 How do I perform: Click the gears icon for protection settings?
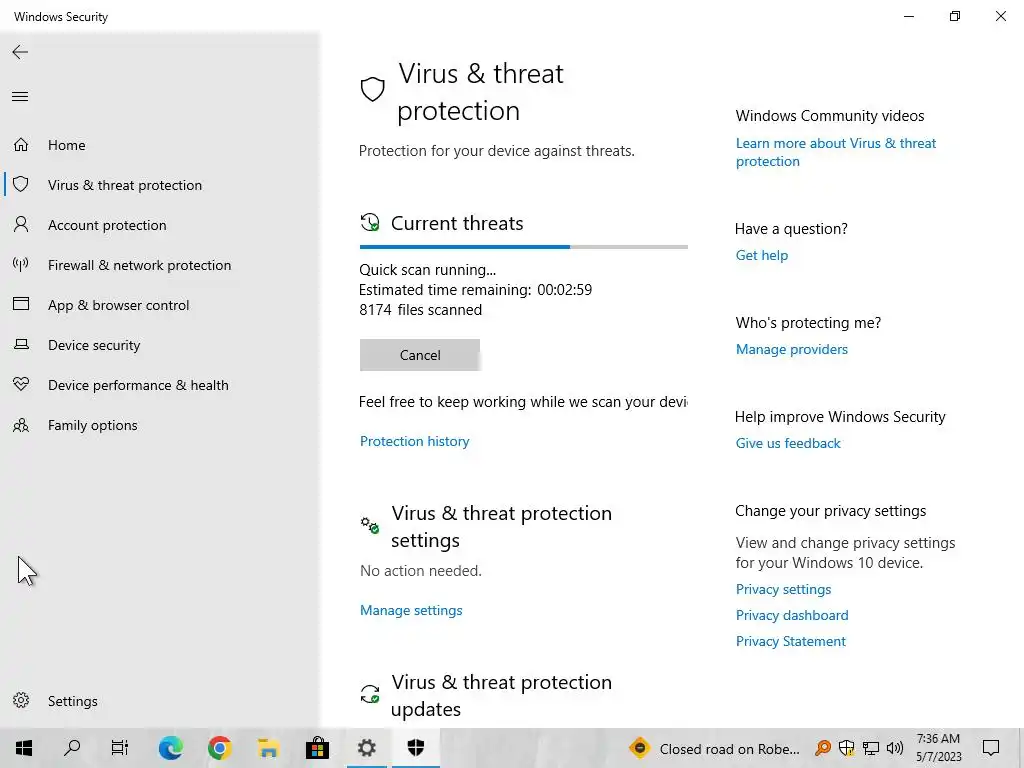(370, 524)
